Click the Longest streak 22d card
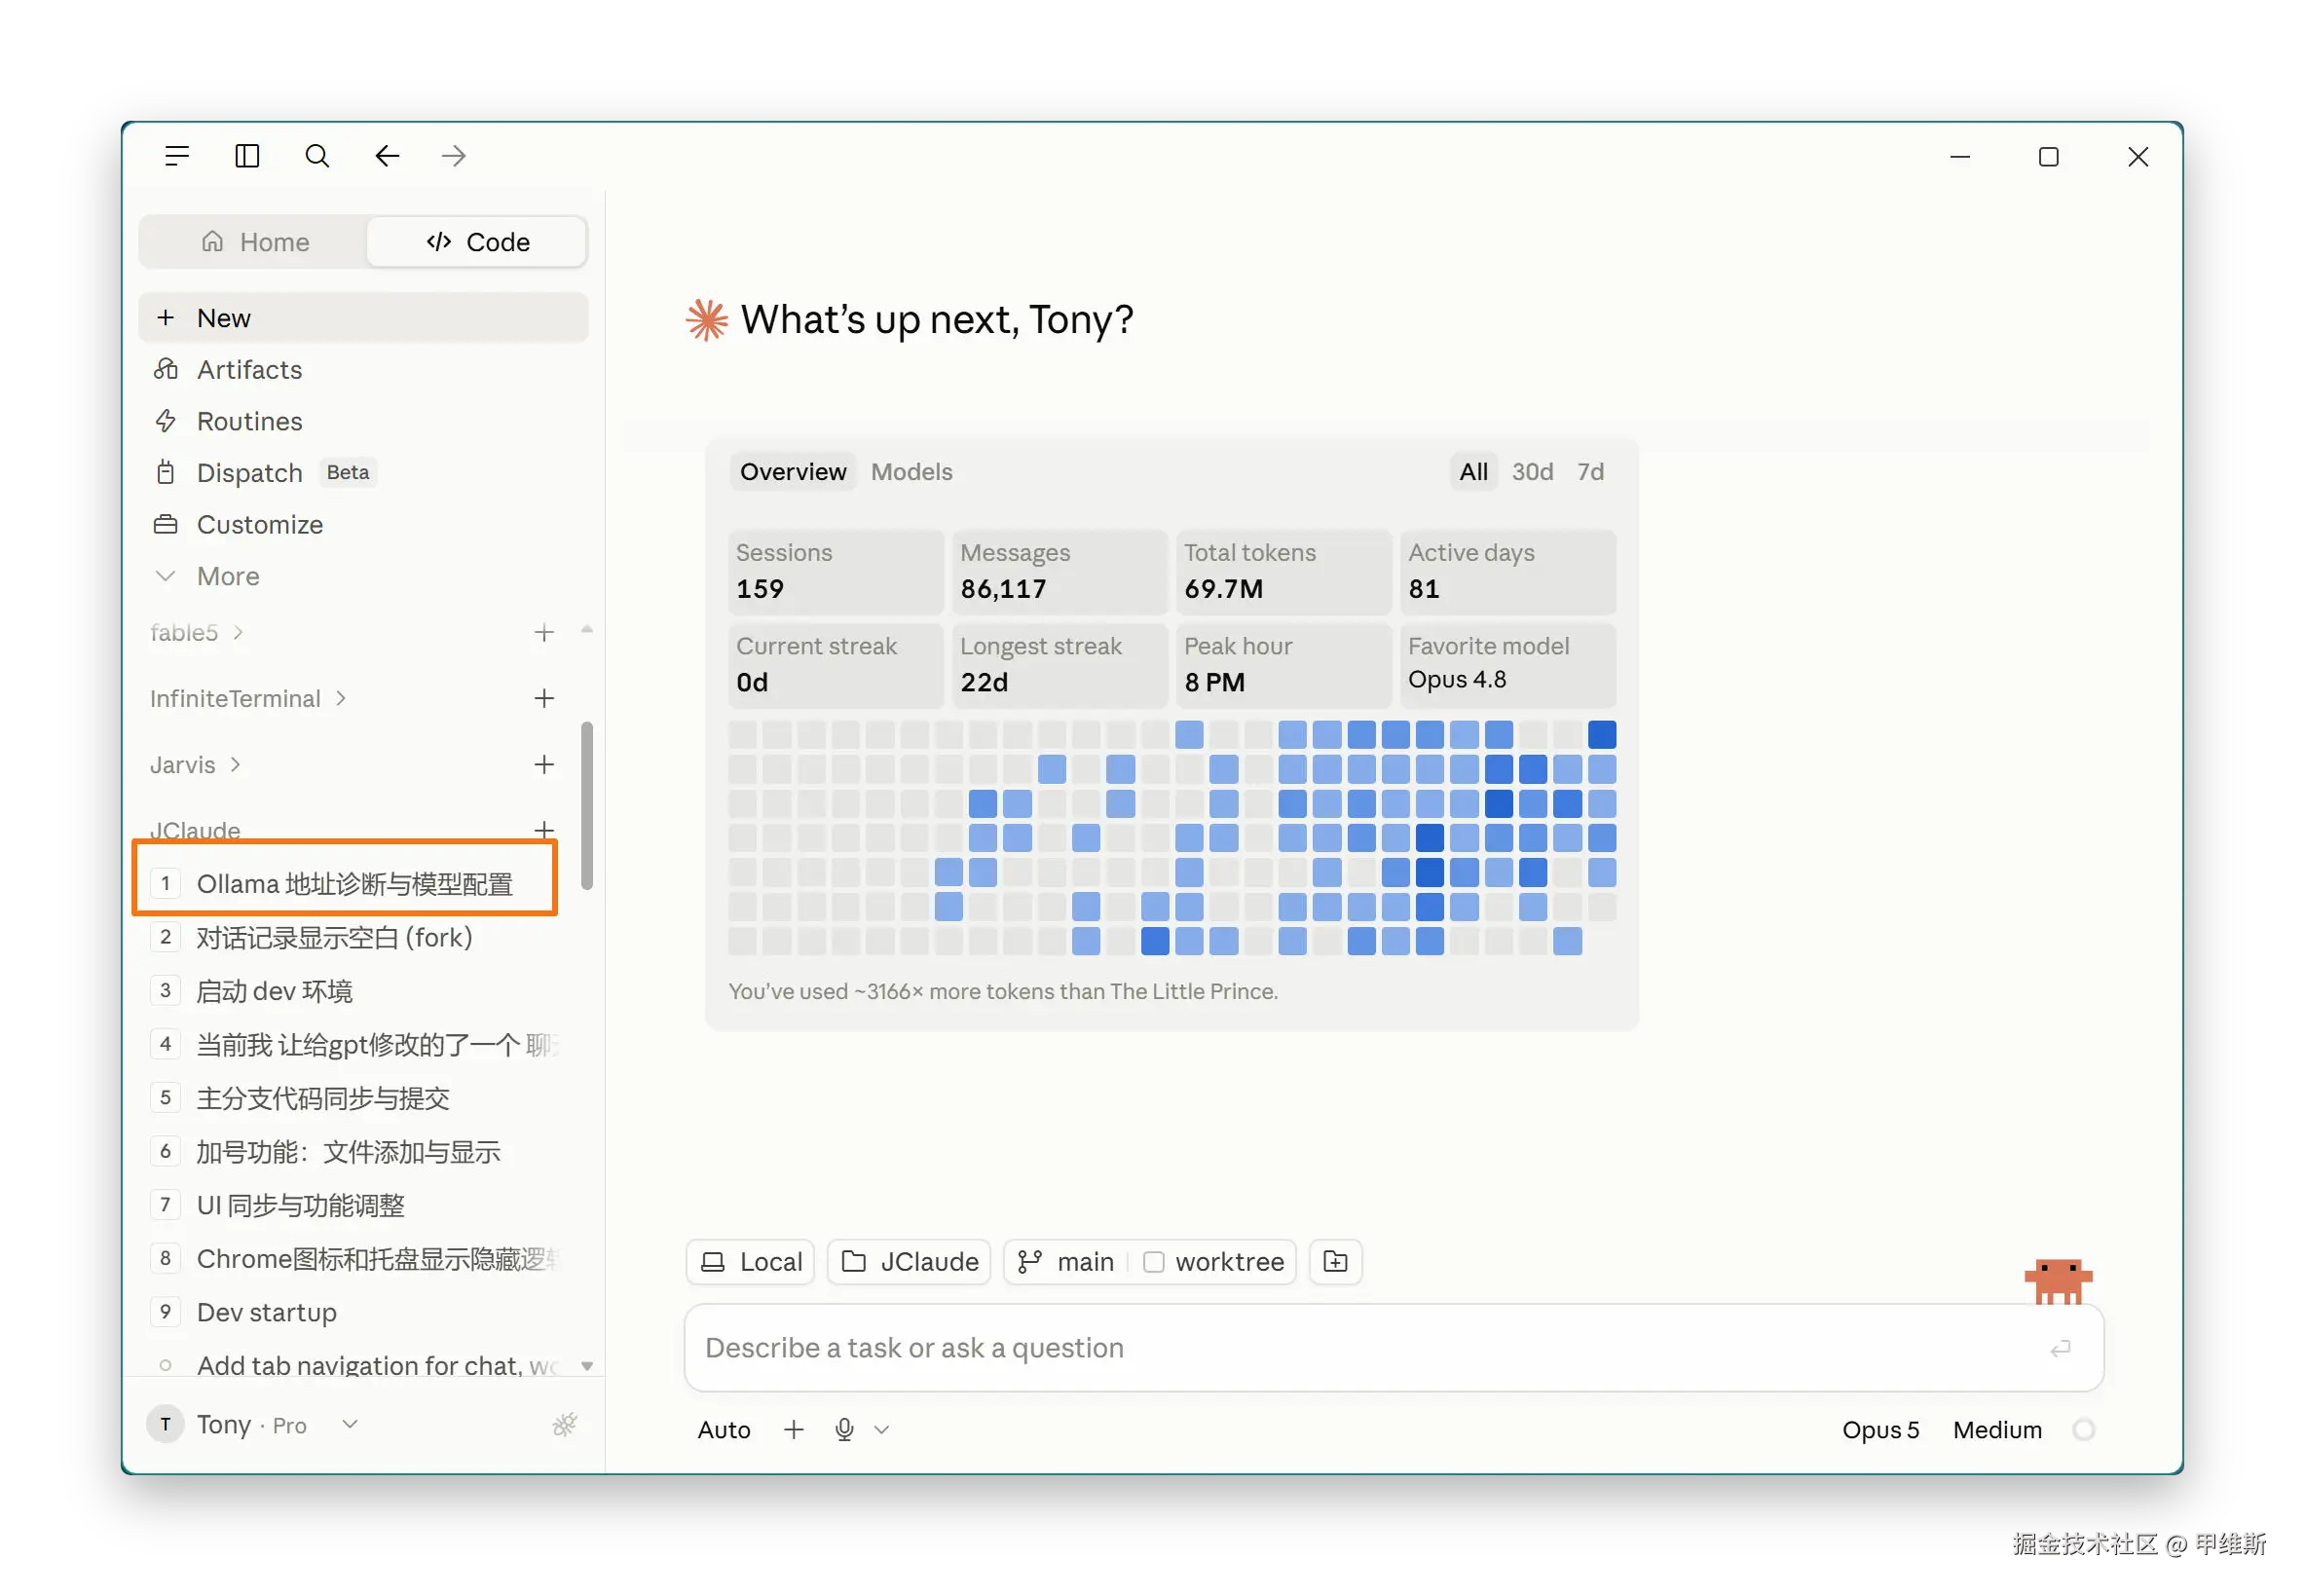 1060,665
